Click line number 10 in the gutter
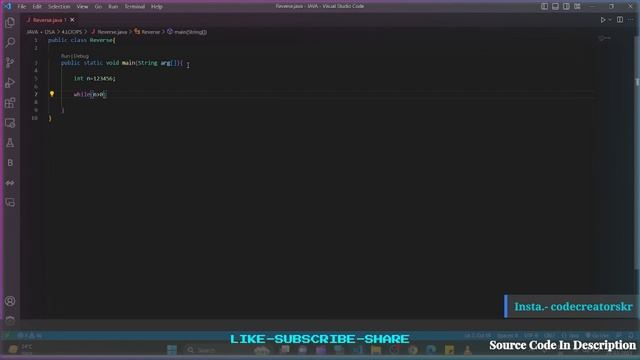Image resolution: width=640 pixels, height=360 pixels. [35, 118]
